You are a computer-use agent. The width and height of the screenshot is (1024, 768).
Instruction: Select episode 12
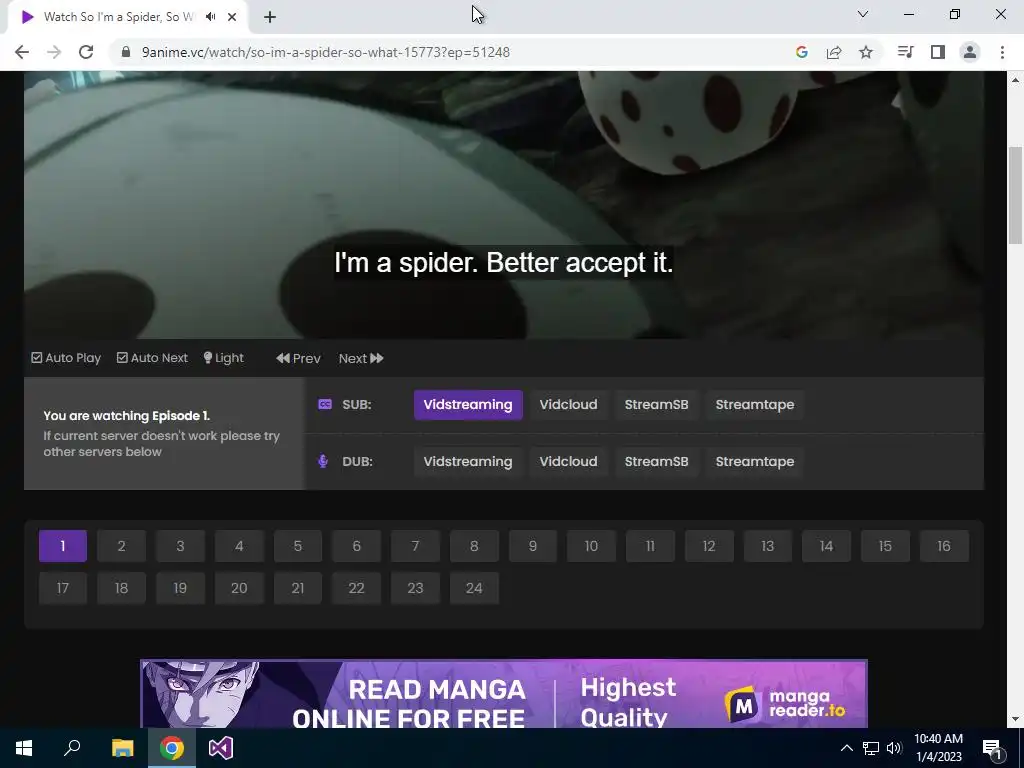(709, 546)
